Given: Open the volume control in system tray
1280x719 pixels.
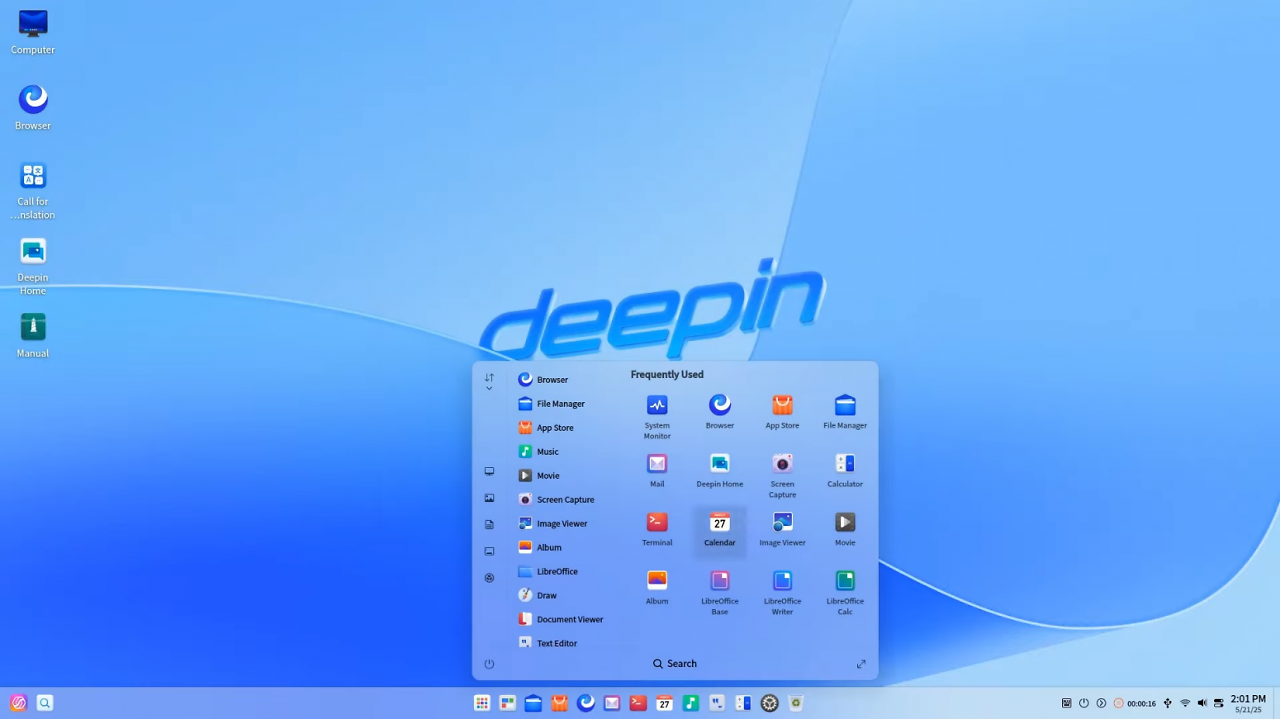Looking at the screenshot, I should (x=1202, y=703).
